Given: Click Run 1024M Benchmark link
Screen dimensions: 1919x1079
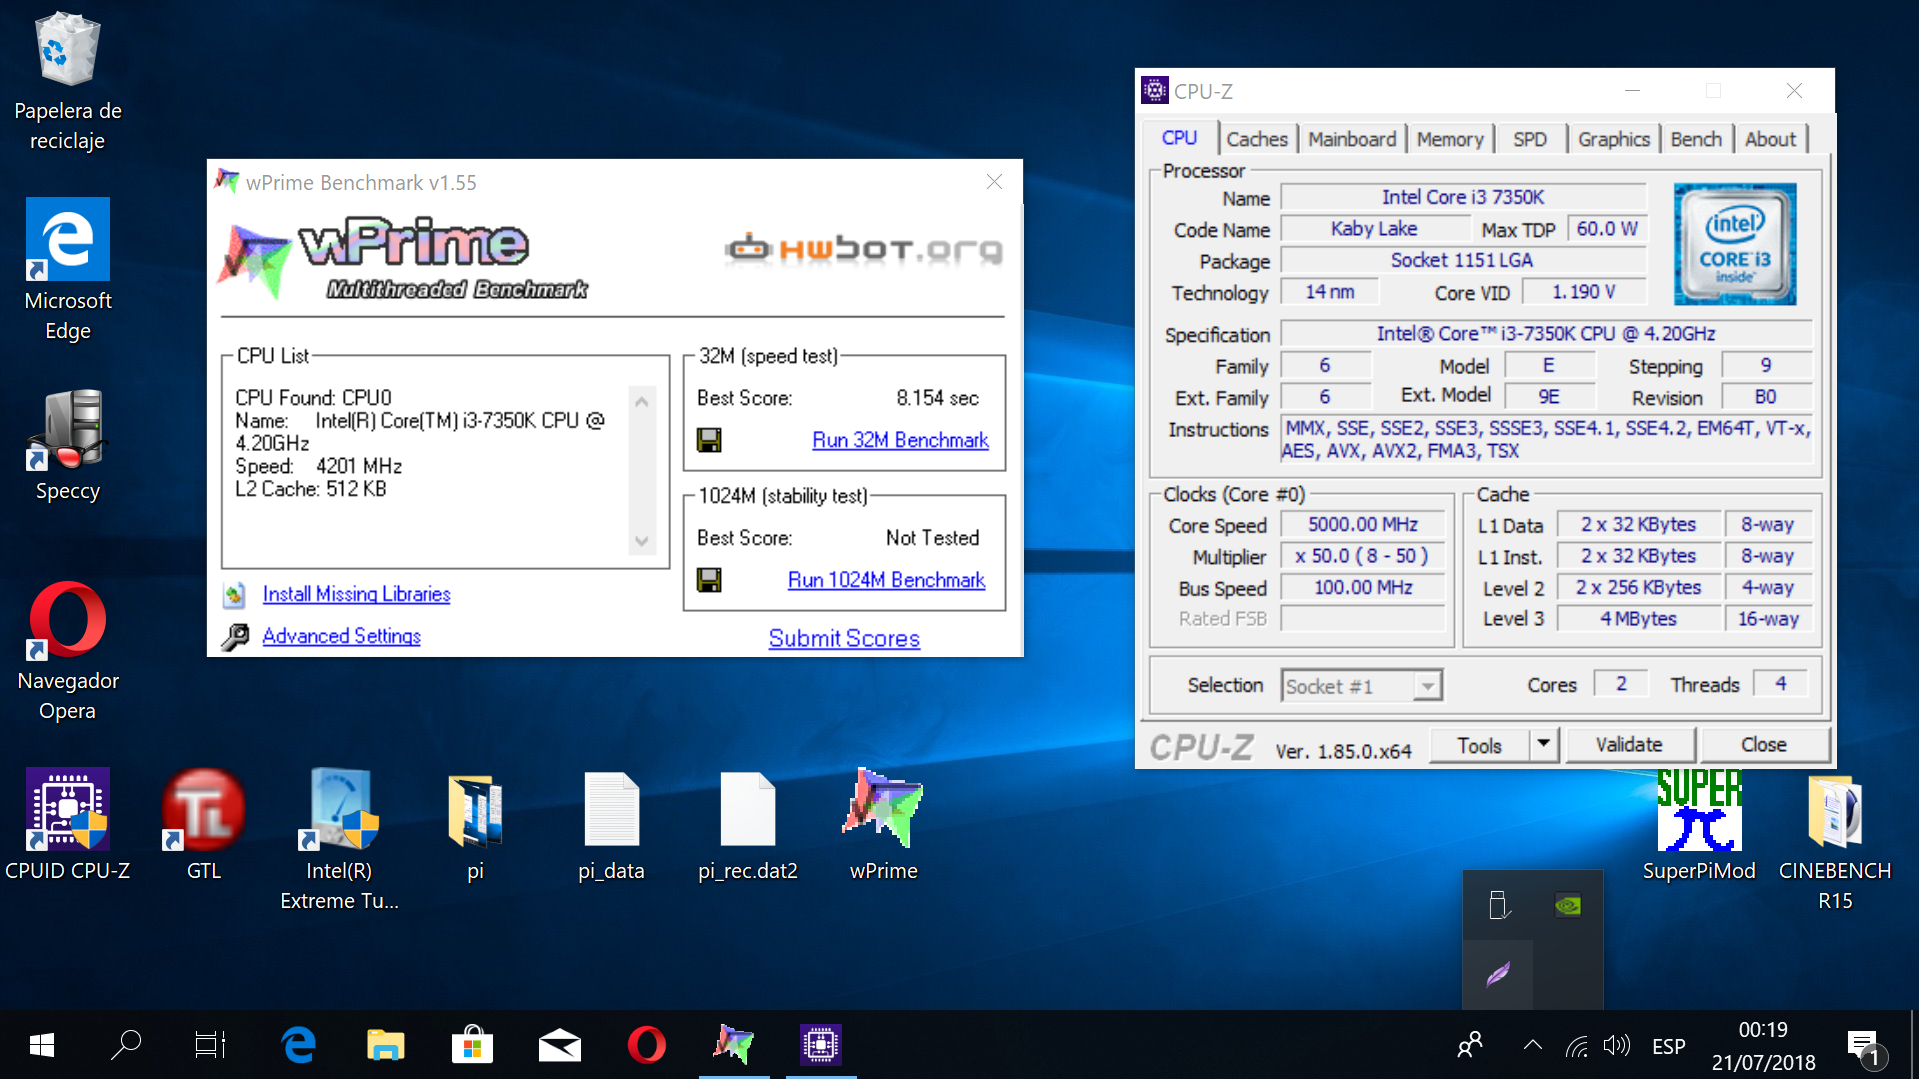Looking at the screenshot, I should tap(886, 580).
